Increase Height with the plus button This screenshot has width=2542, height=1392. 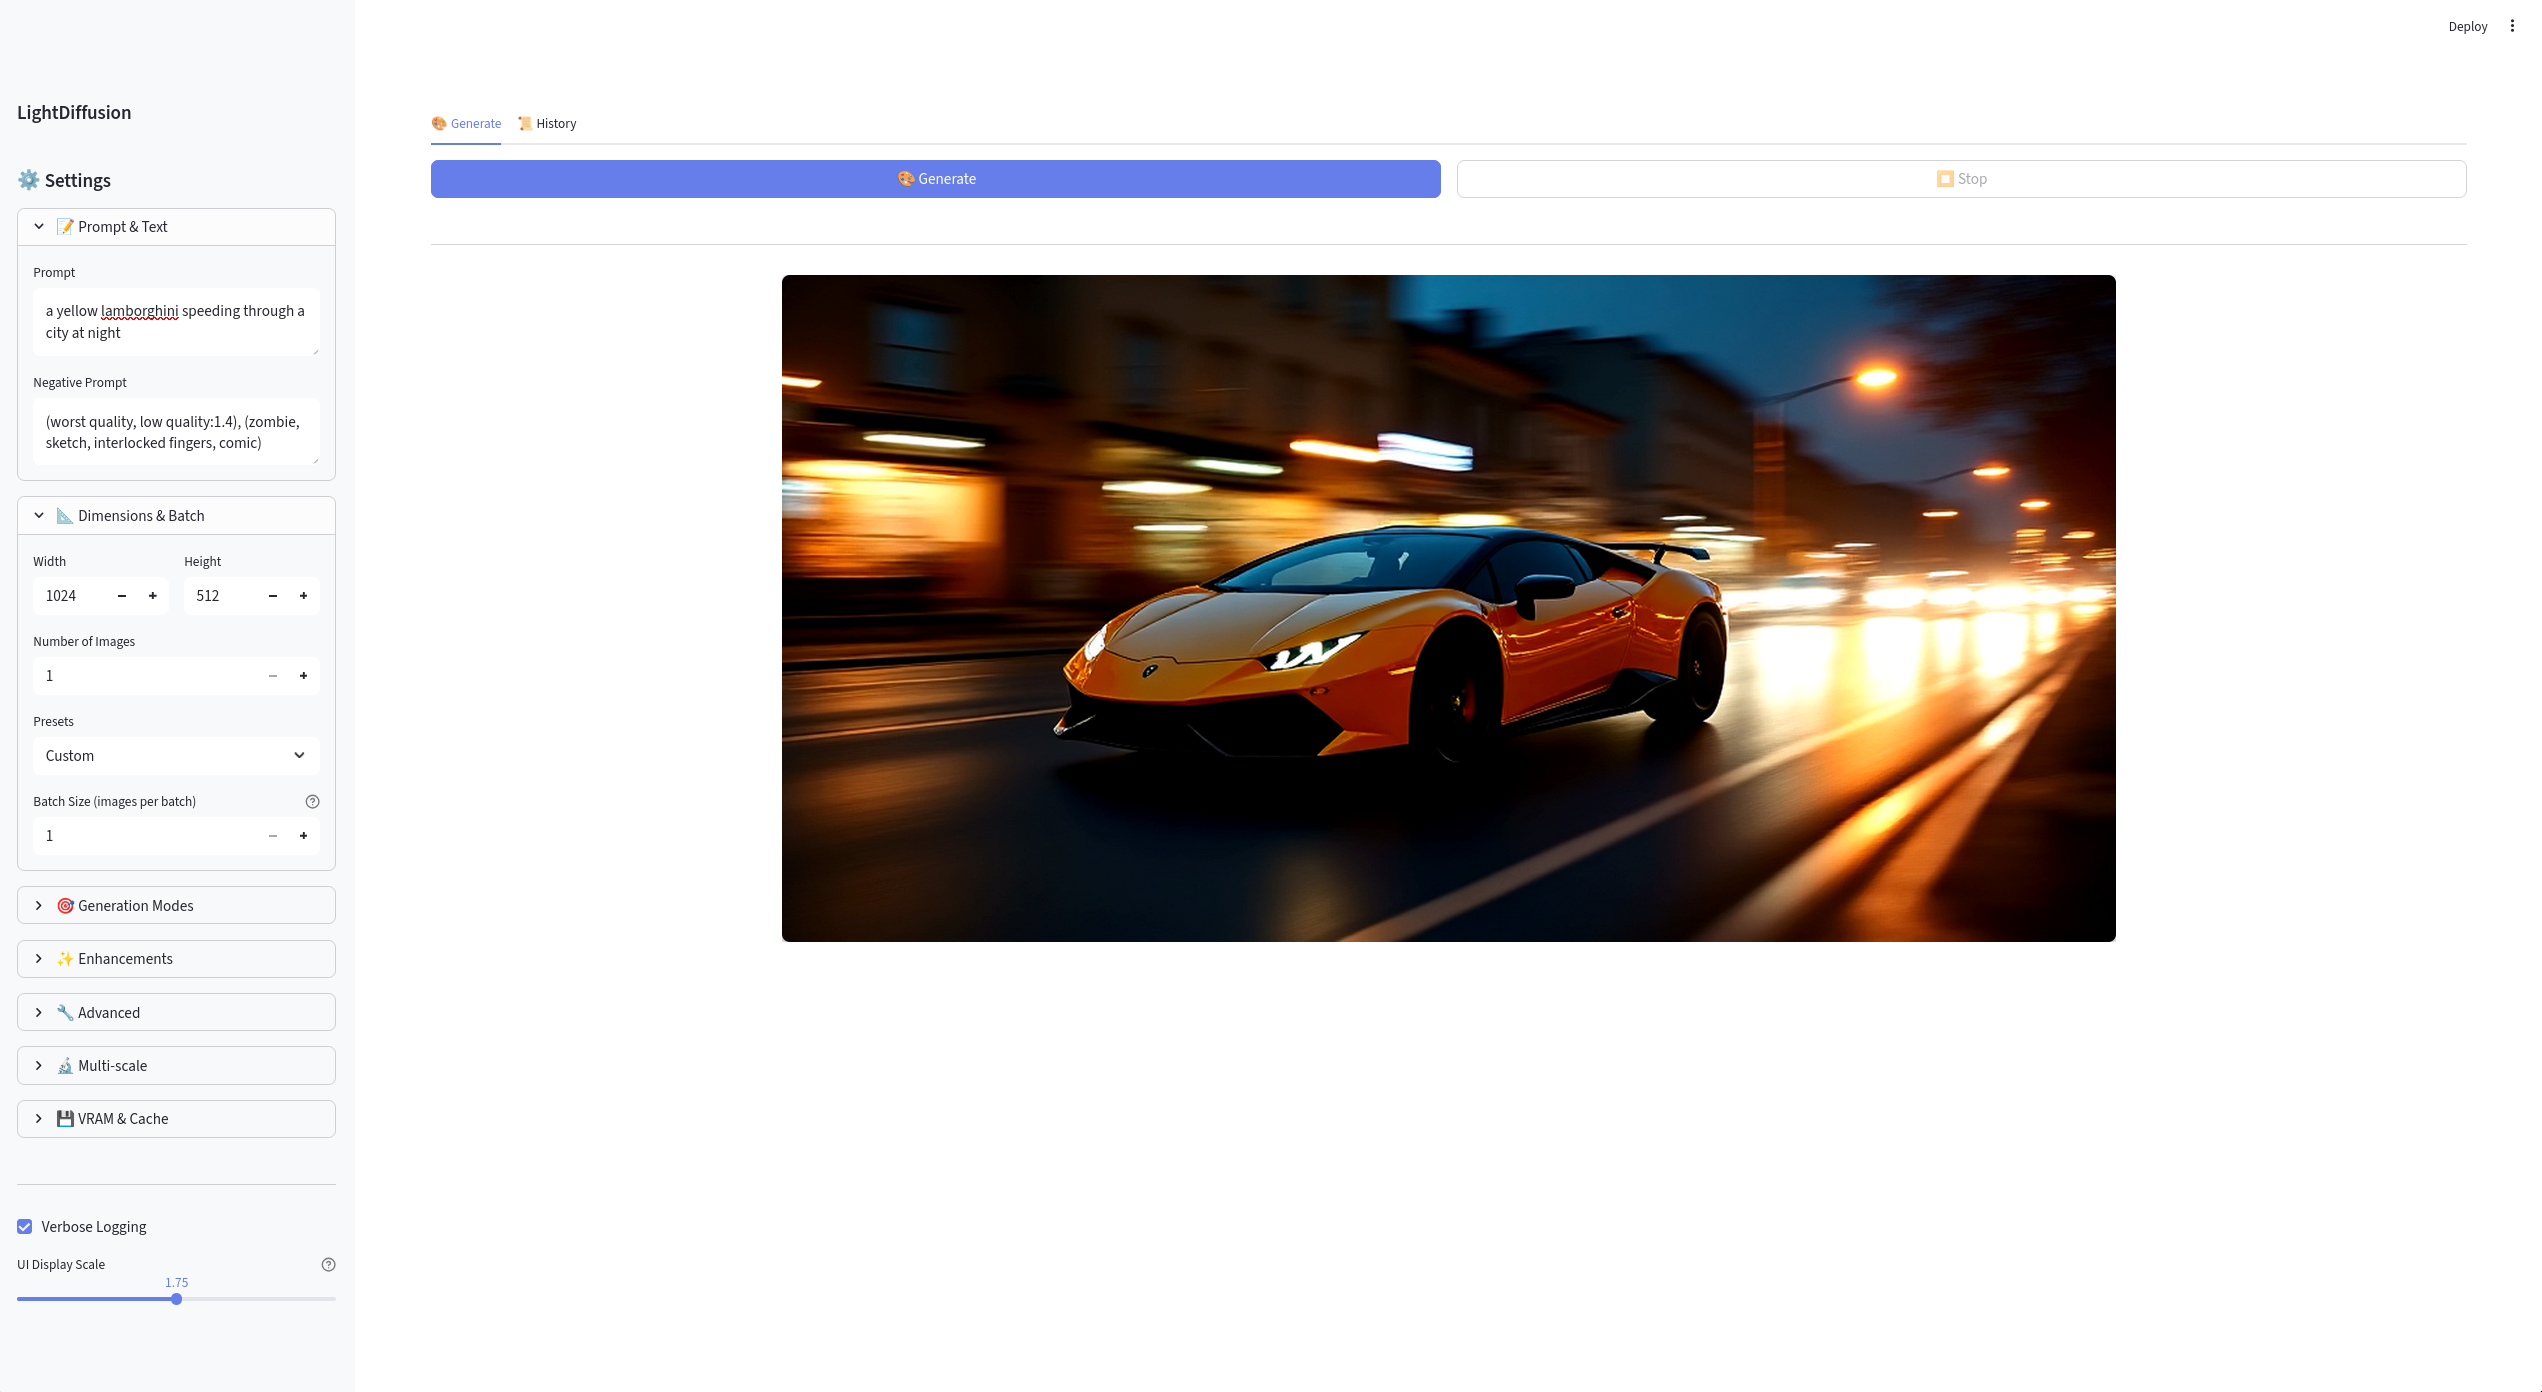pyautogui.click(x=304, y=596)
